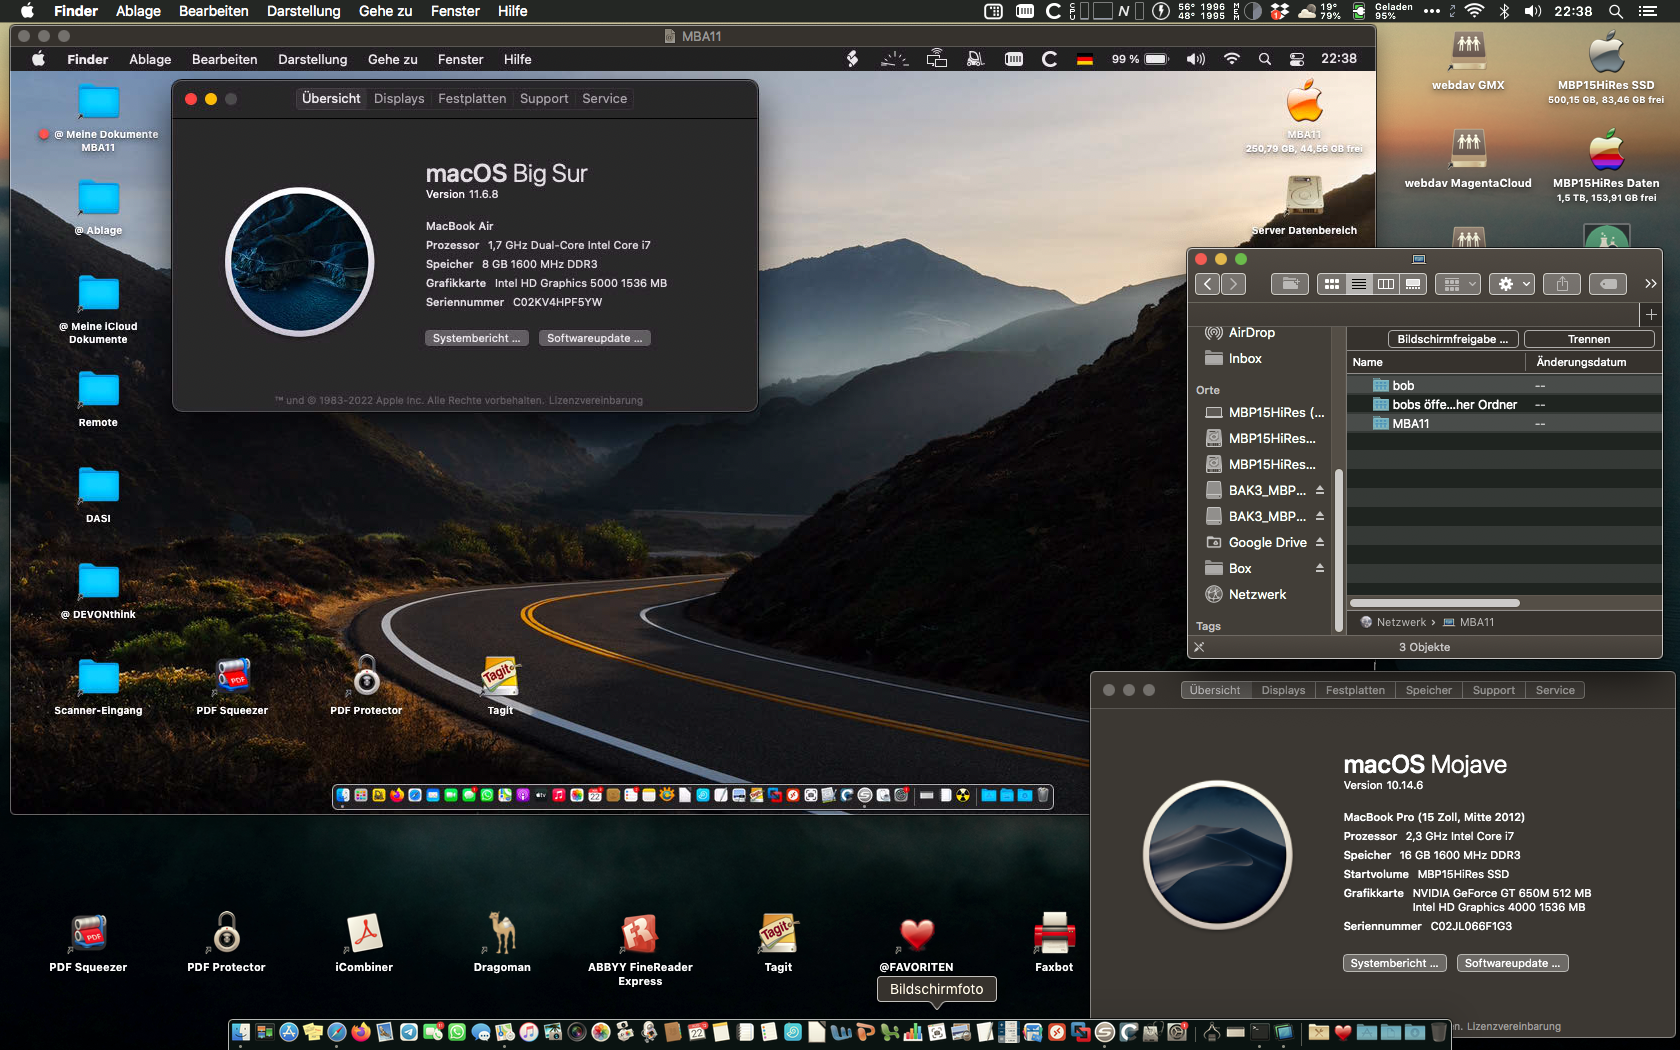The width and height of the screenshot is (1680, 1050).
Task: Switch Finder to column view
Action: 1385,284
